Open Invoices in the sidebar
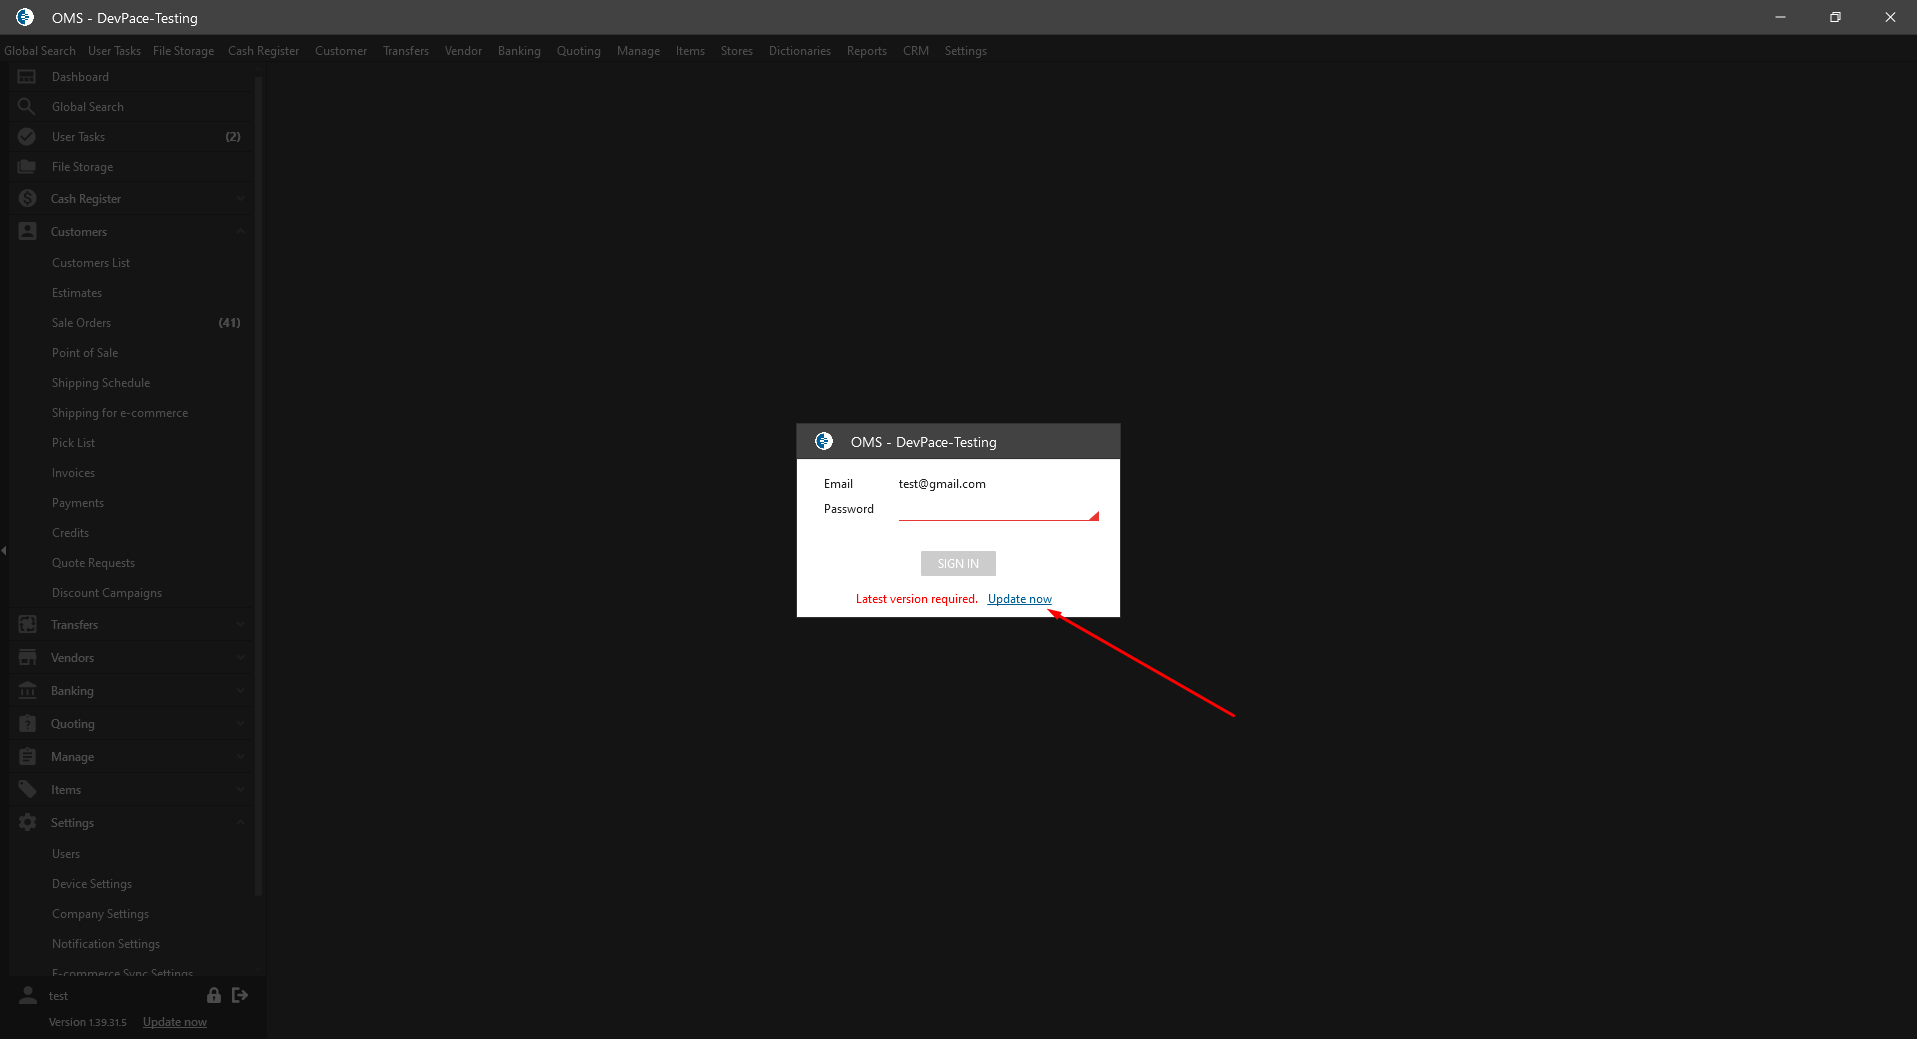 click(x=74, y=473)
